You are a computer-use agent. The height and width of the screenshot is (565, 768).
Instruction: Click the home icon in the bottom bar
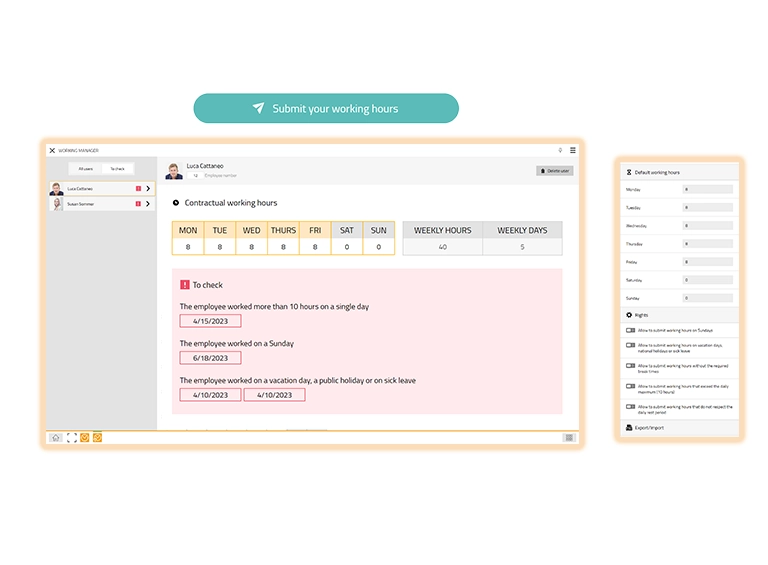56,438
